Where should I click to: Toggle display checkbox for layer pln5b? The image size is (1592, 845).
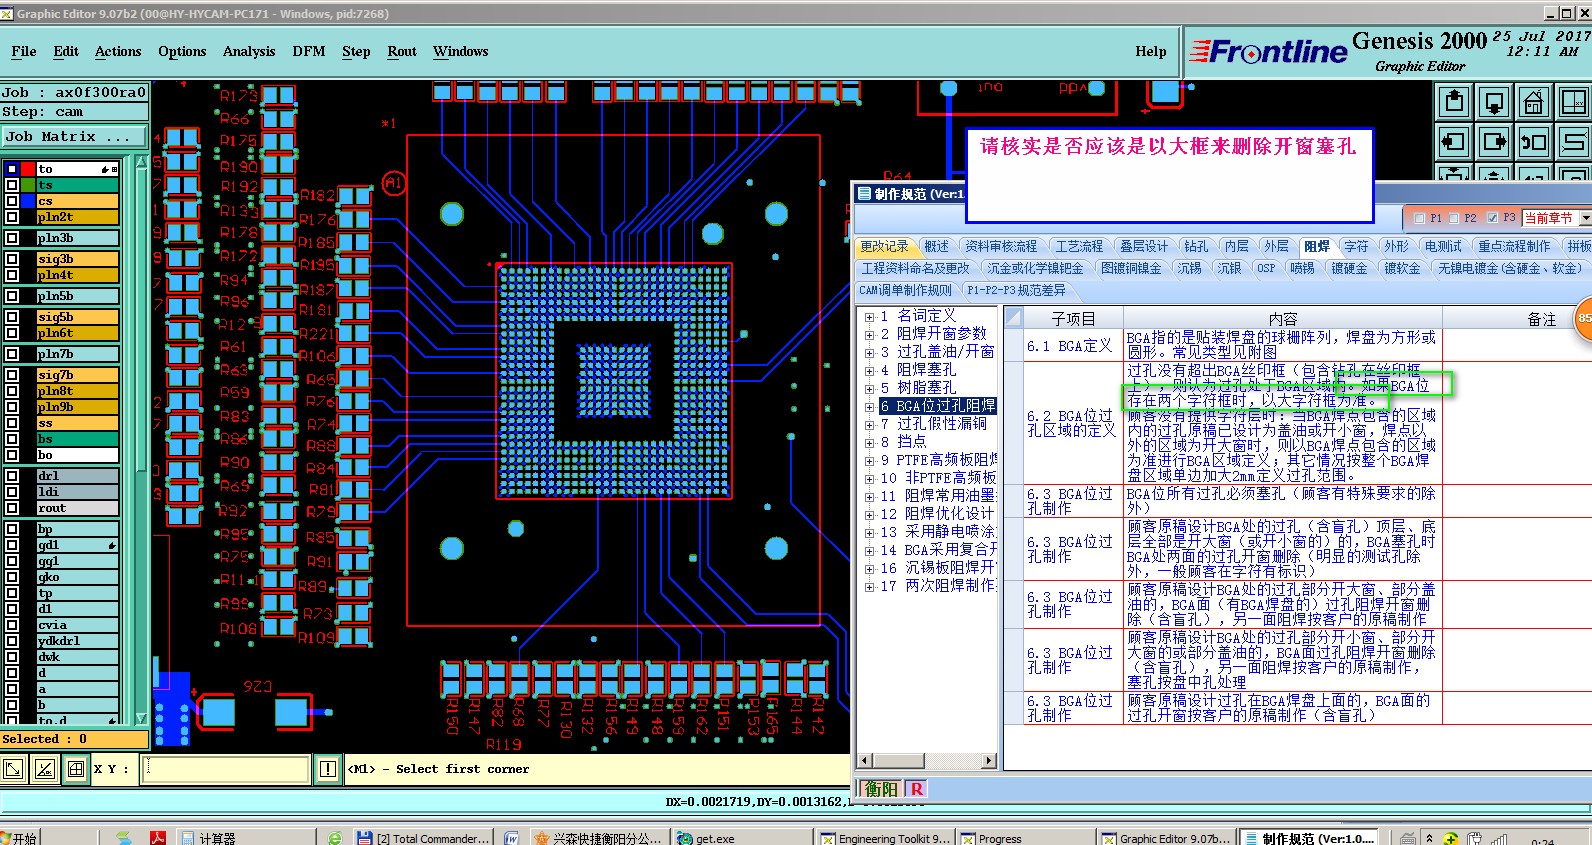11,296
